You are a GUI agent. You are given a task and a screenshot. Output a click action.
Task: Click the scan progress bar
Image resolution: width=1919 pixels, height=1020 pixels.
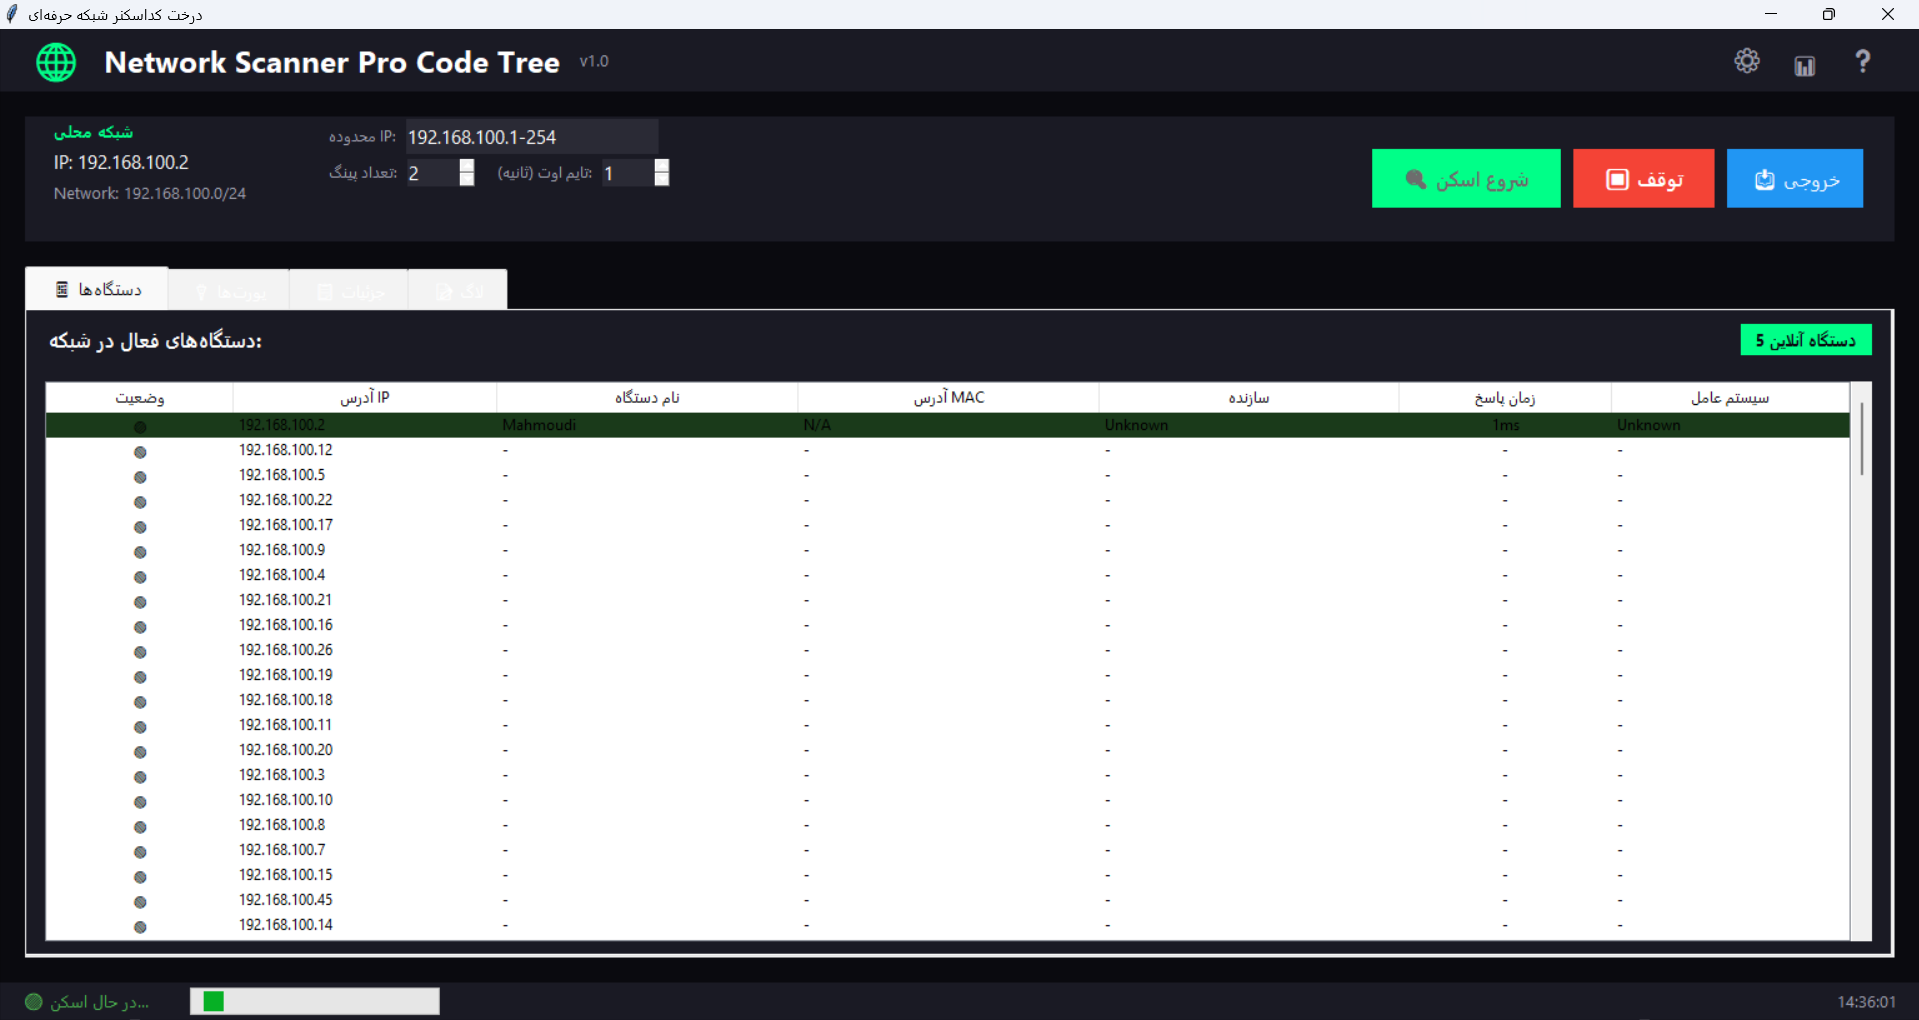(x=315, y=1001)
